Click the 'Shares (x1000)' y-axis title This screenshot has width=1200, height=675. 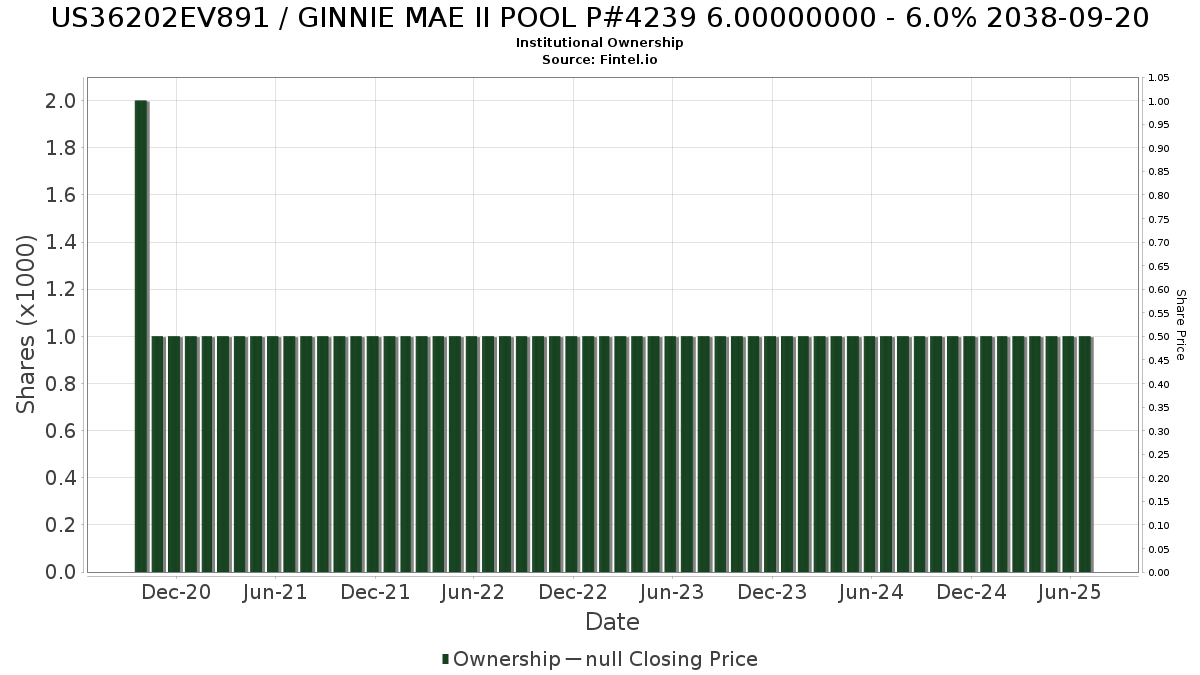tap(26, 324)
